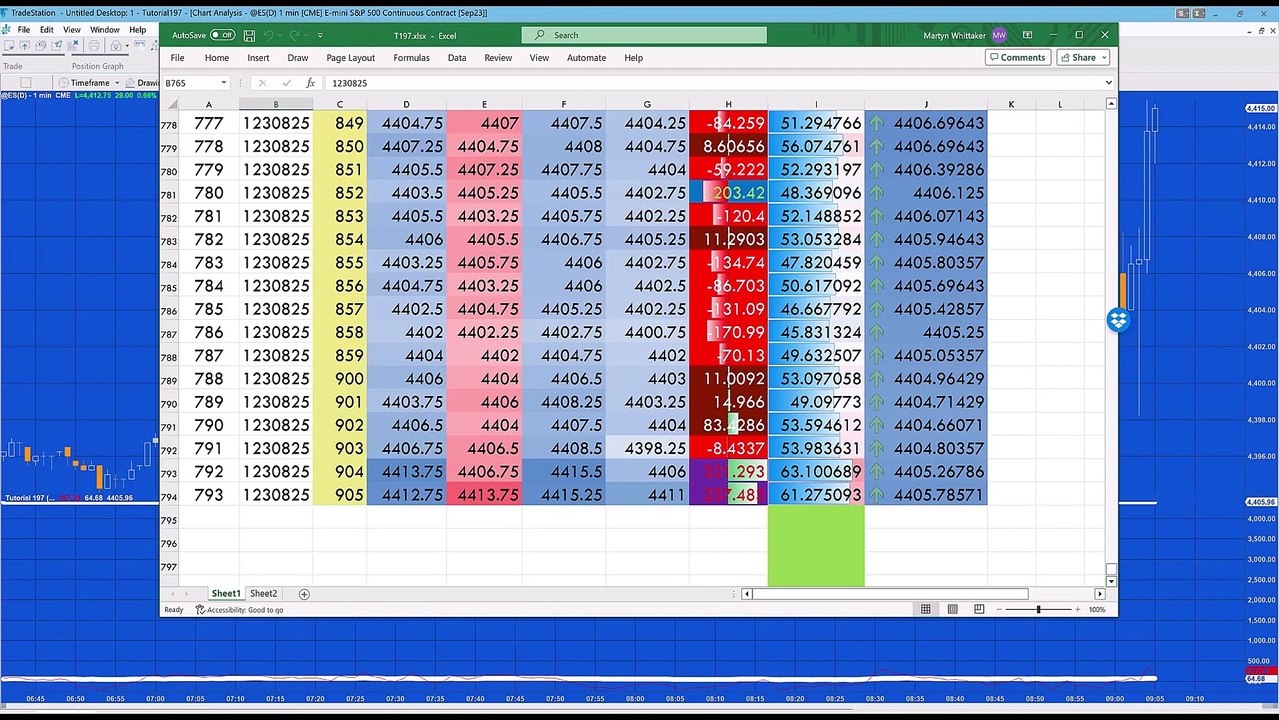This screenshot has height=720, width=1279.
Task: Click the zoom slider handle
Action: tap(1038, 610)
